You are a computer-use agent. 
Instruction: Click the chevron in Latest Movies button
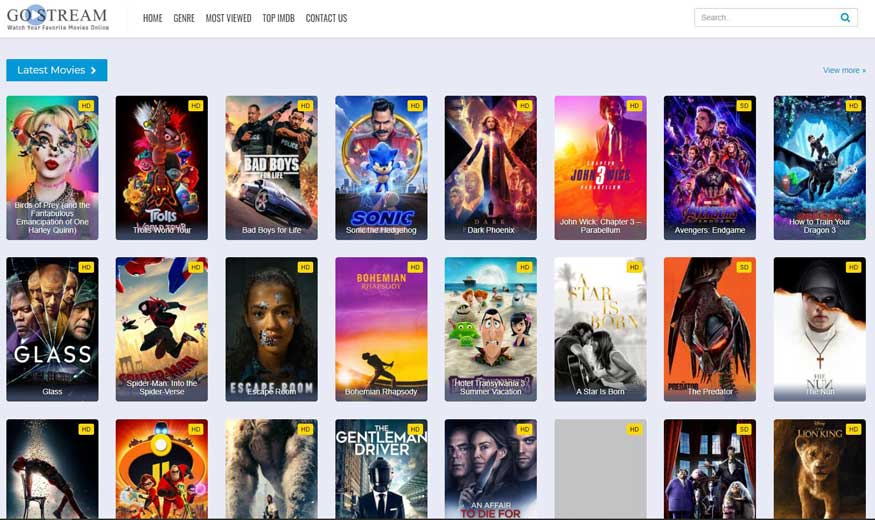click(93, 70)
